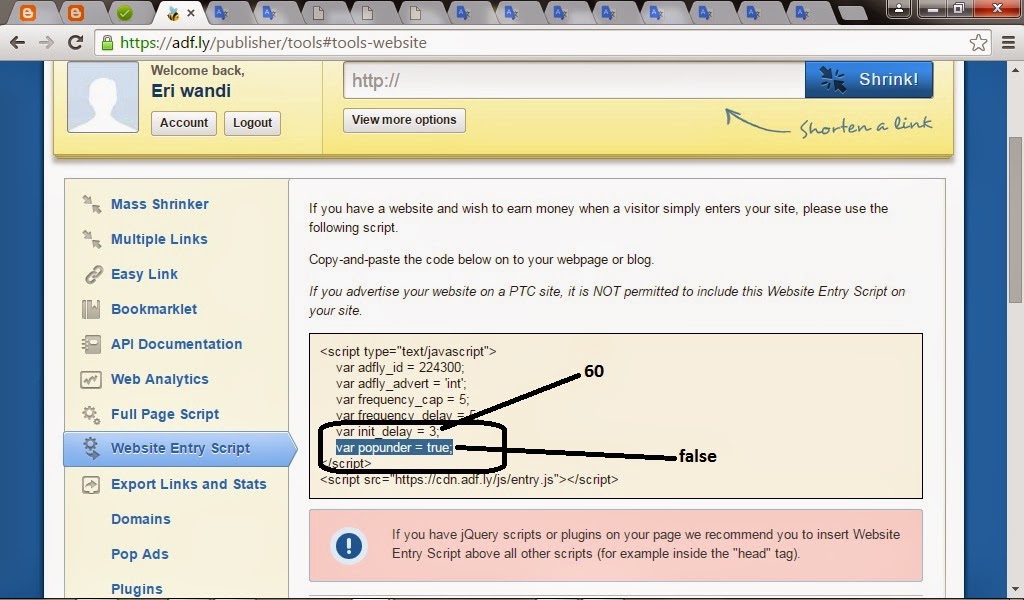Click the Shrink! button
The width and height of the screenshot is (1024, 600).
pos(869,80)
